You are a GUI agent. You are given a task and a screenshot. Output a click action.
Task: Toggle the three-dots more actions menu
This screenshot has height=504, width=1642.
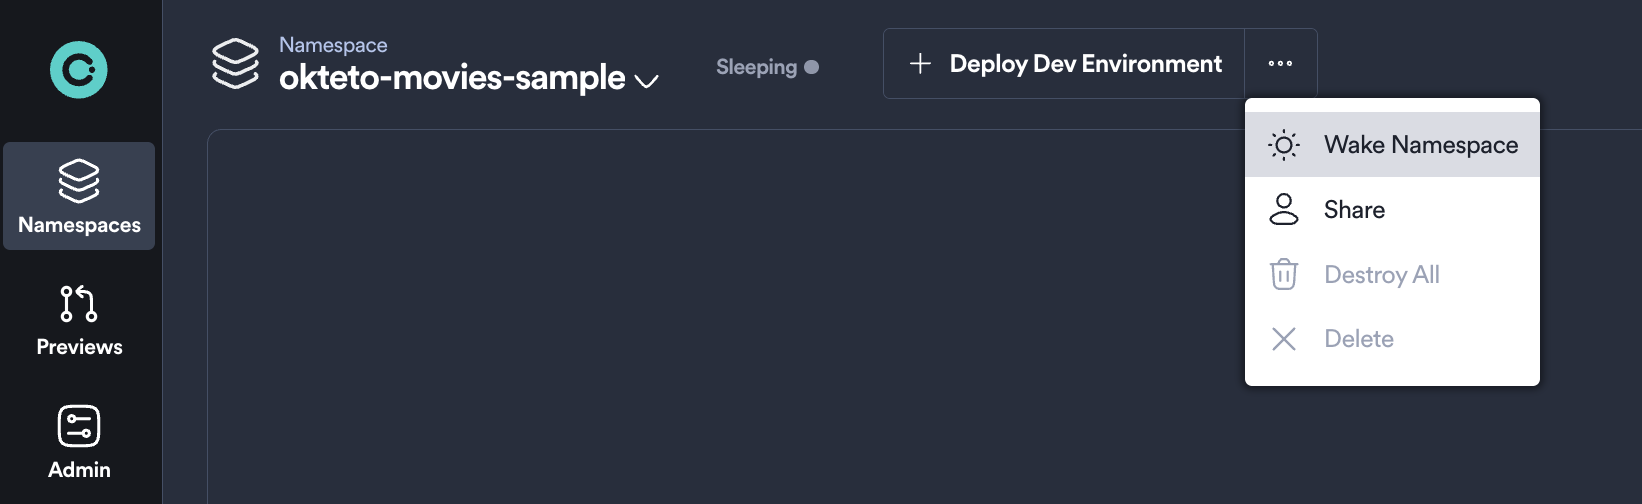point(1280,63)
